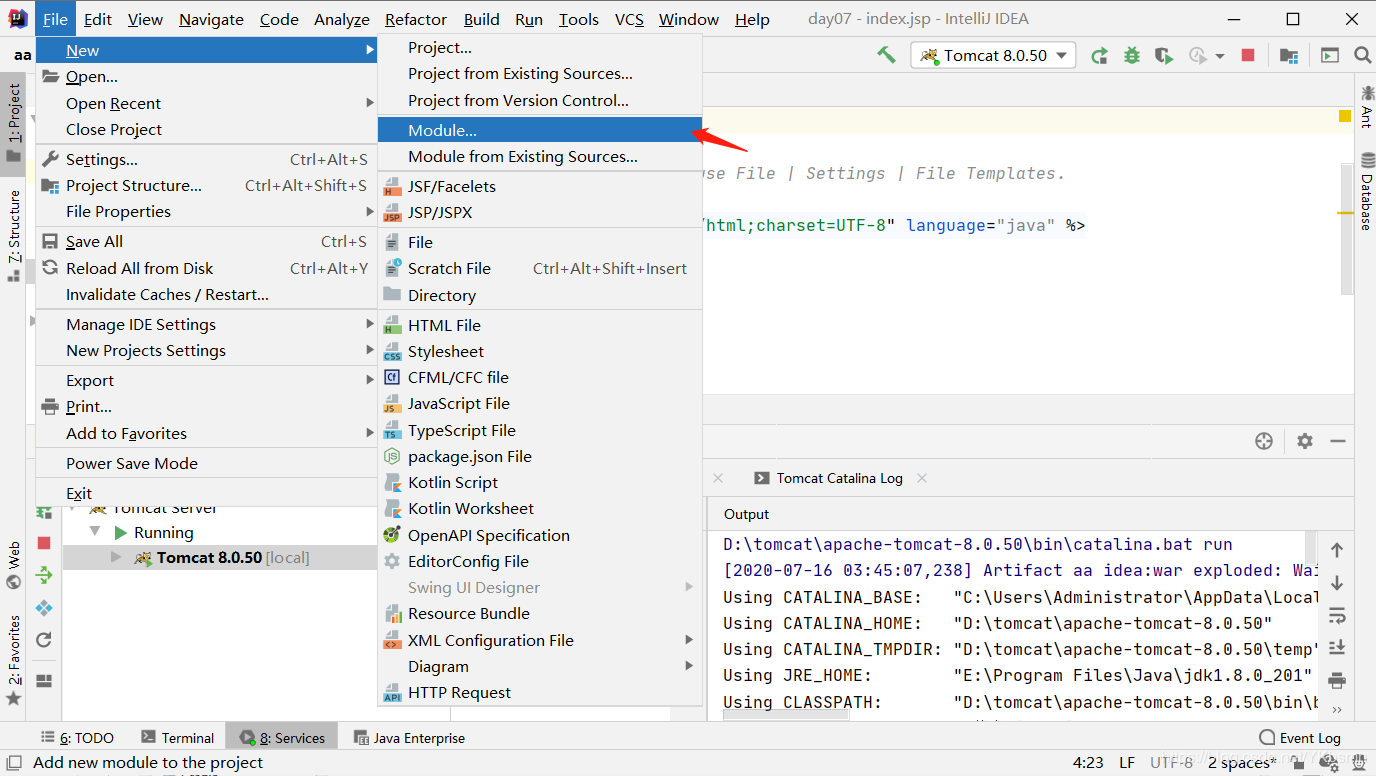Image resolution: width=1376 pixels, height=776 pixels.
Task: Stop service red square in Services panel
Action: click(x=44, y=543)
